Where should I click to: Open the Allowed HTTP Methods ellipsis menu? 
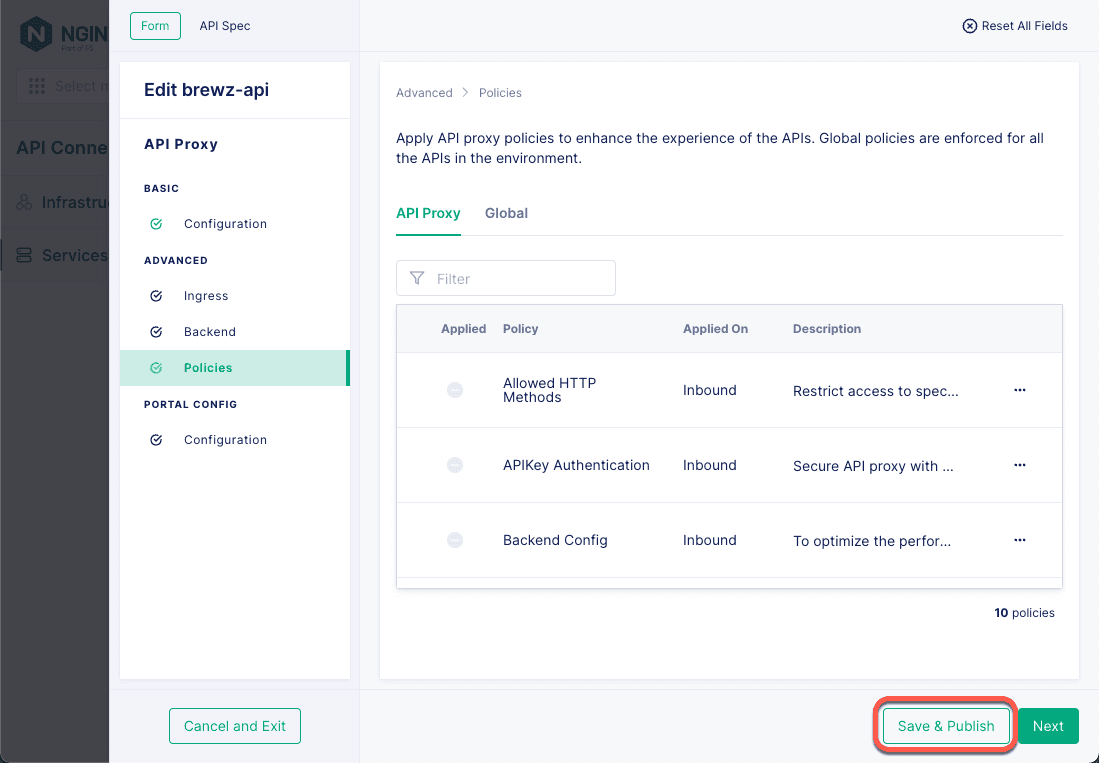tap(1019, 390)
